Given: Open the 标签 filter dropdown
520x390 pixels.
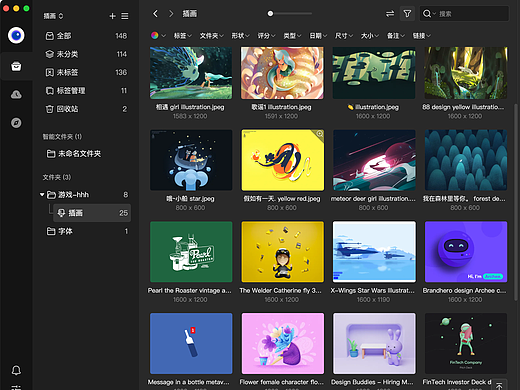Looking at the screenshot, I should pos(183,35).
